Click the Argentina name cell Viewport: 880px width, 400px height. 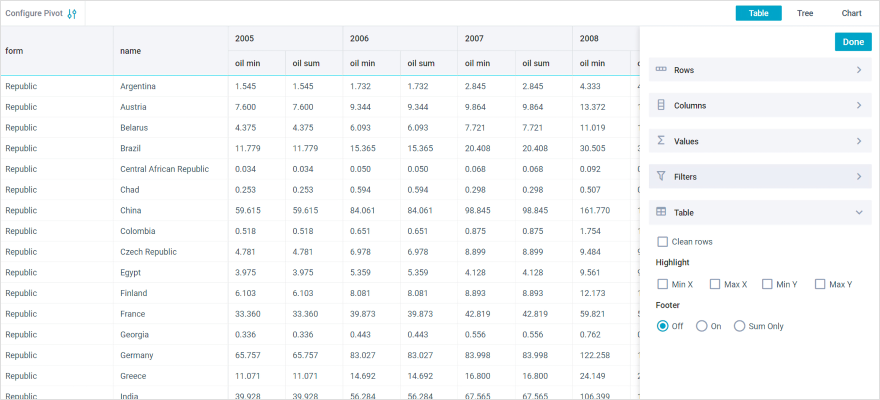pyautogui.click(x=138, y=86)
